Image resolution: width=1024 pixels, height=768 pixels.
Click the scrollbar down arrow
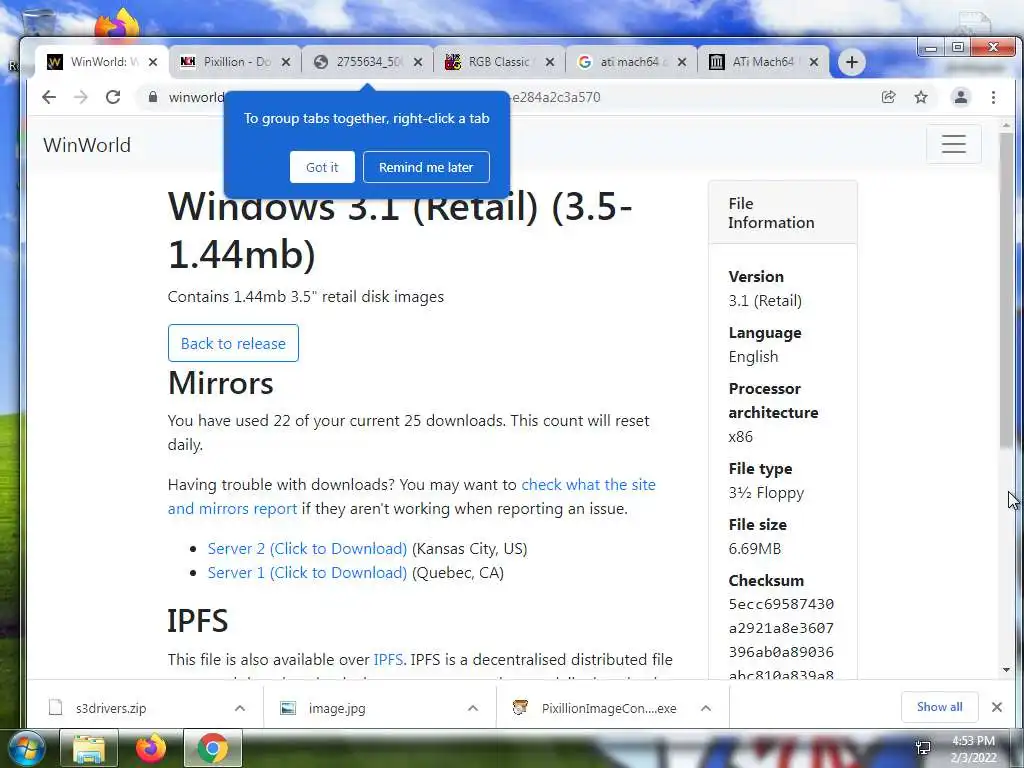pyautogui.click(x=1006, y=669)
